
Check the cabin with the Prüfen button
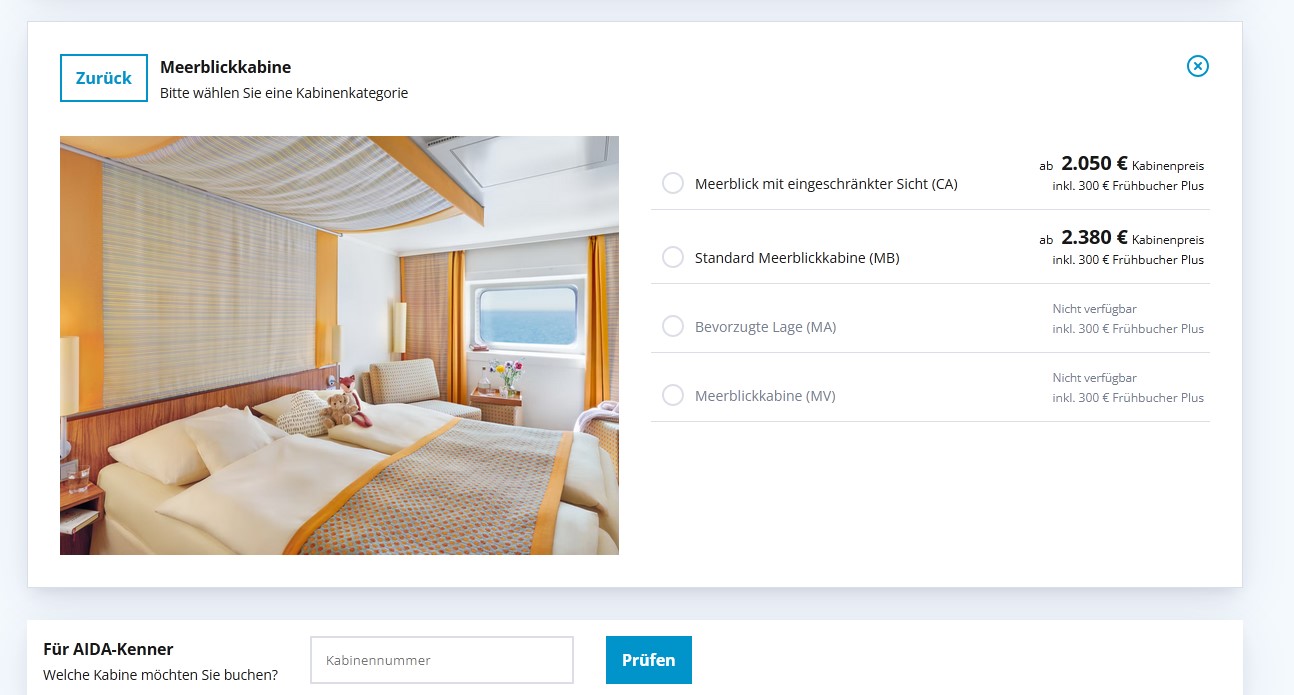click(x=649, y=660)
